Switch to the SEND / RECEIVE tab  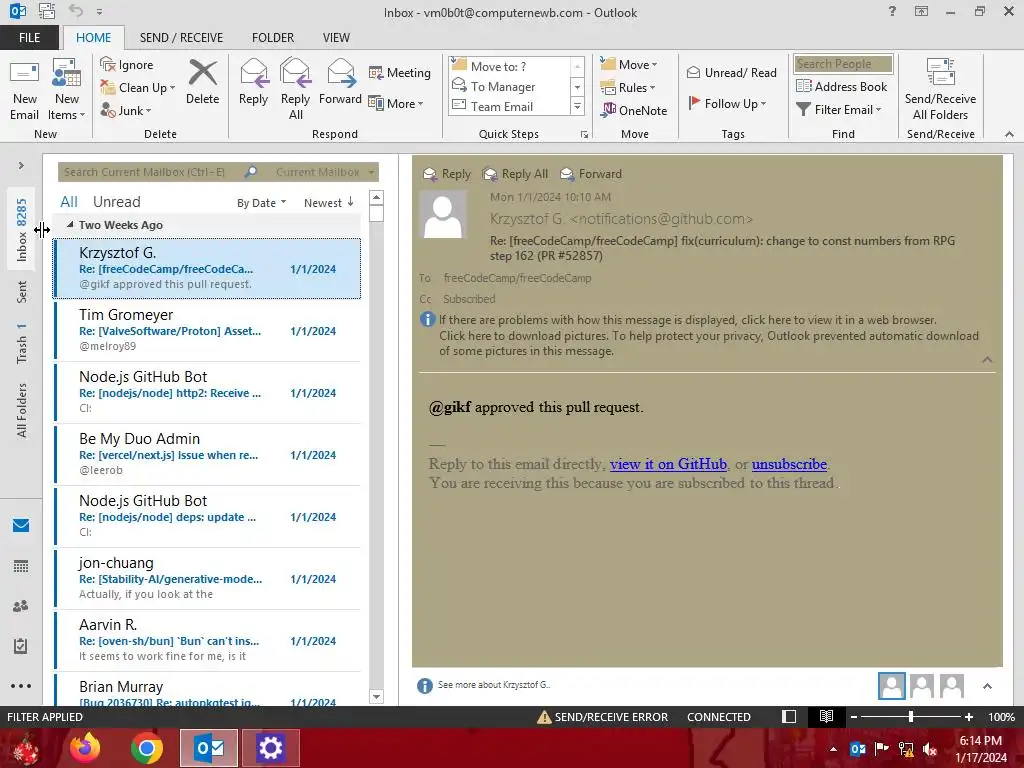click(181, 38)
